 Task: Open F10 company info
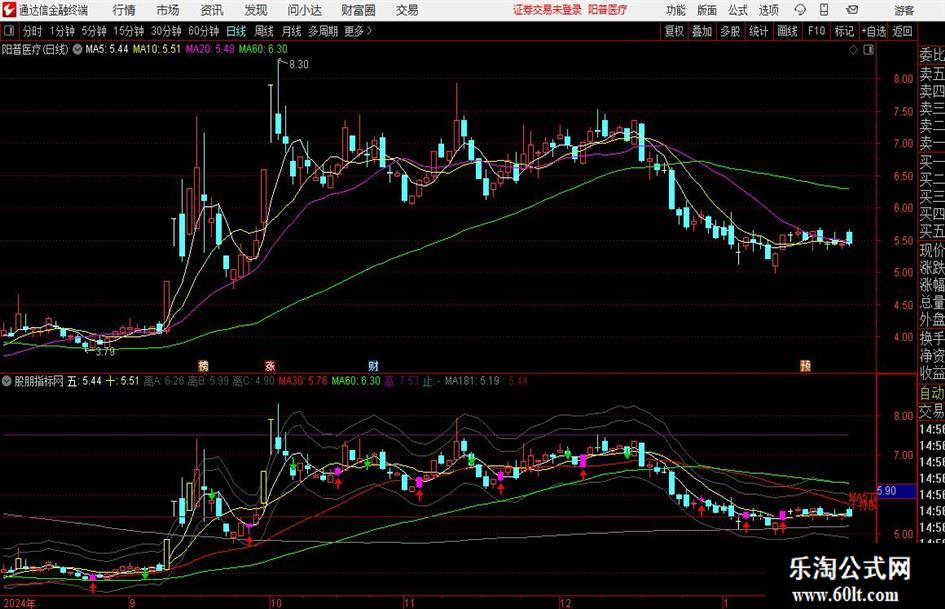(816, 31)
